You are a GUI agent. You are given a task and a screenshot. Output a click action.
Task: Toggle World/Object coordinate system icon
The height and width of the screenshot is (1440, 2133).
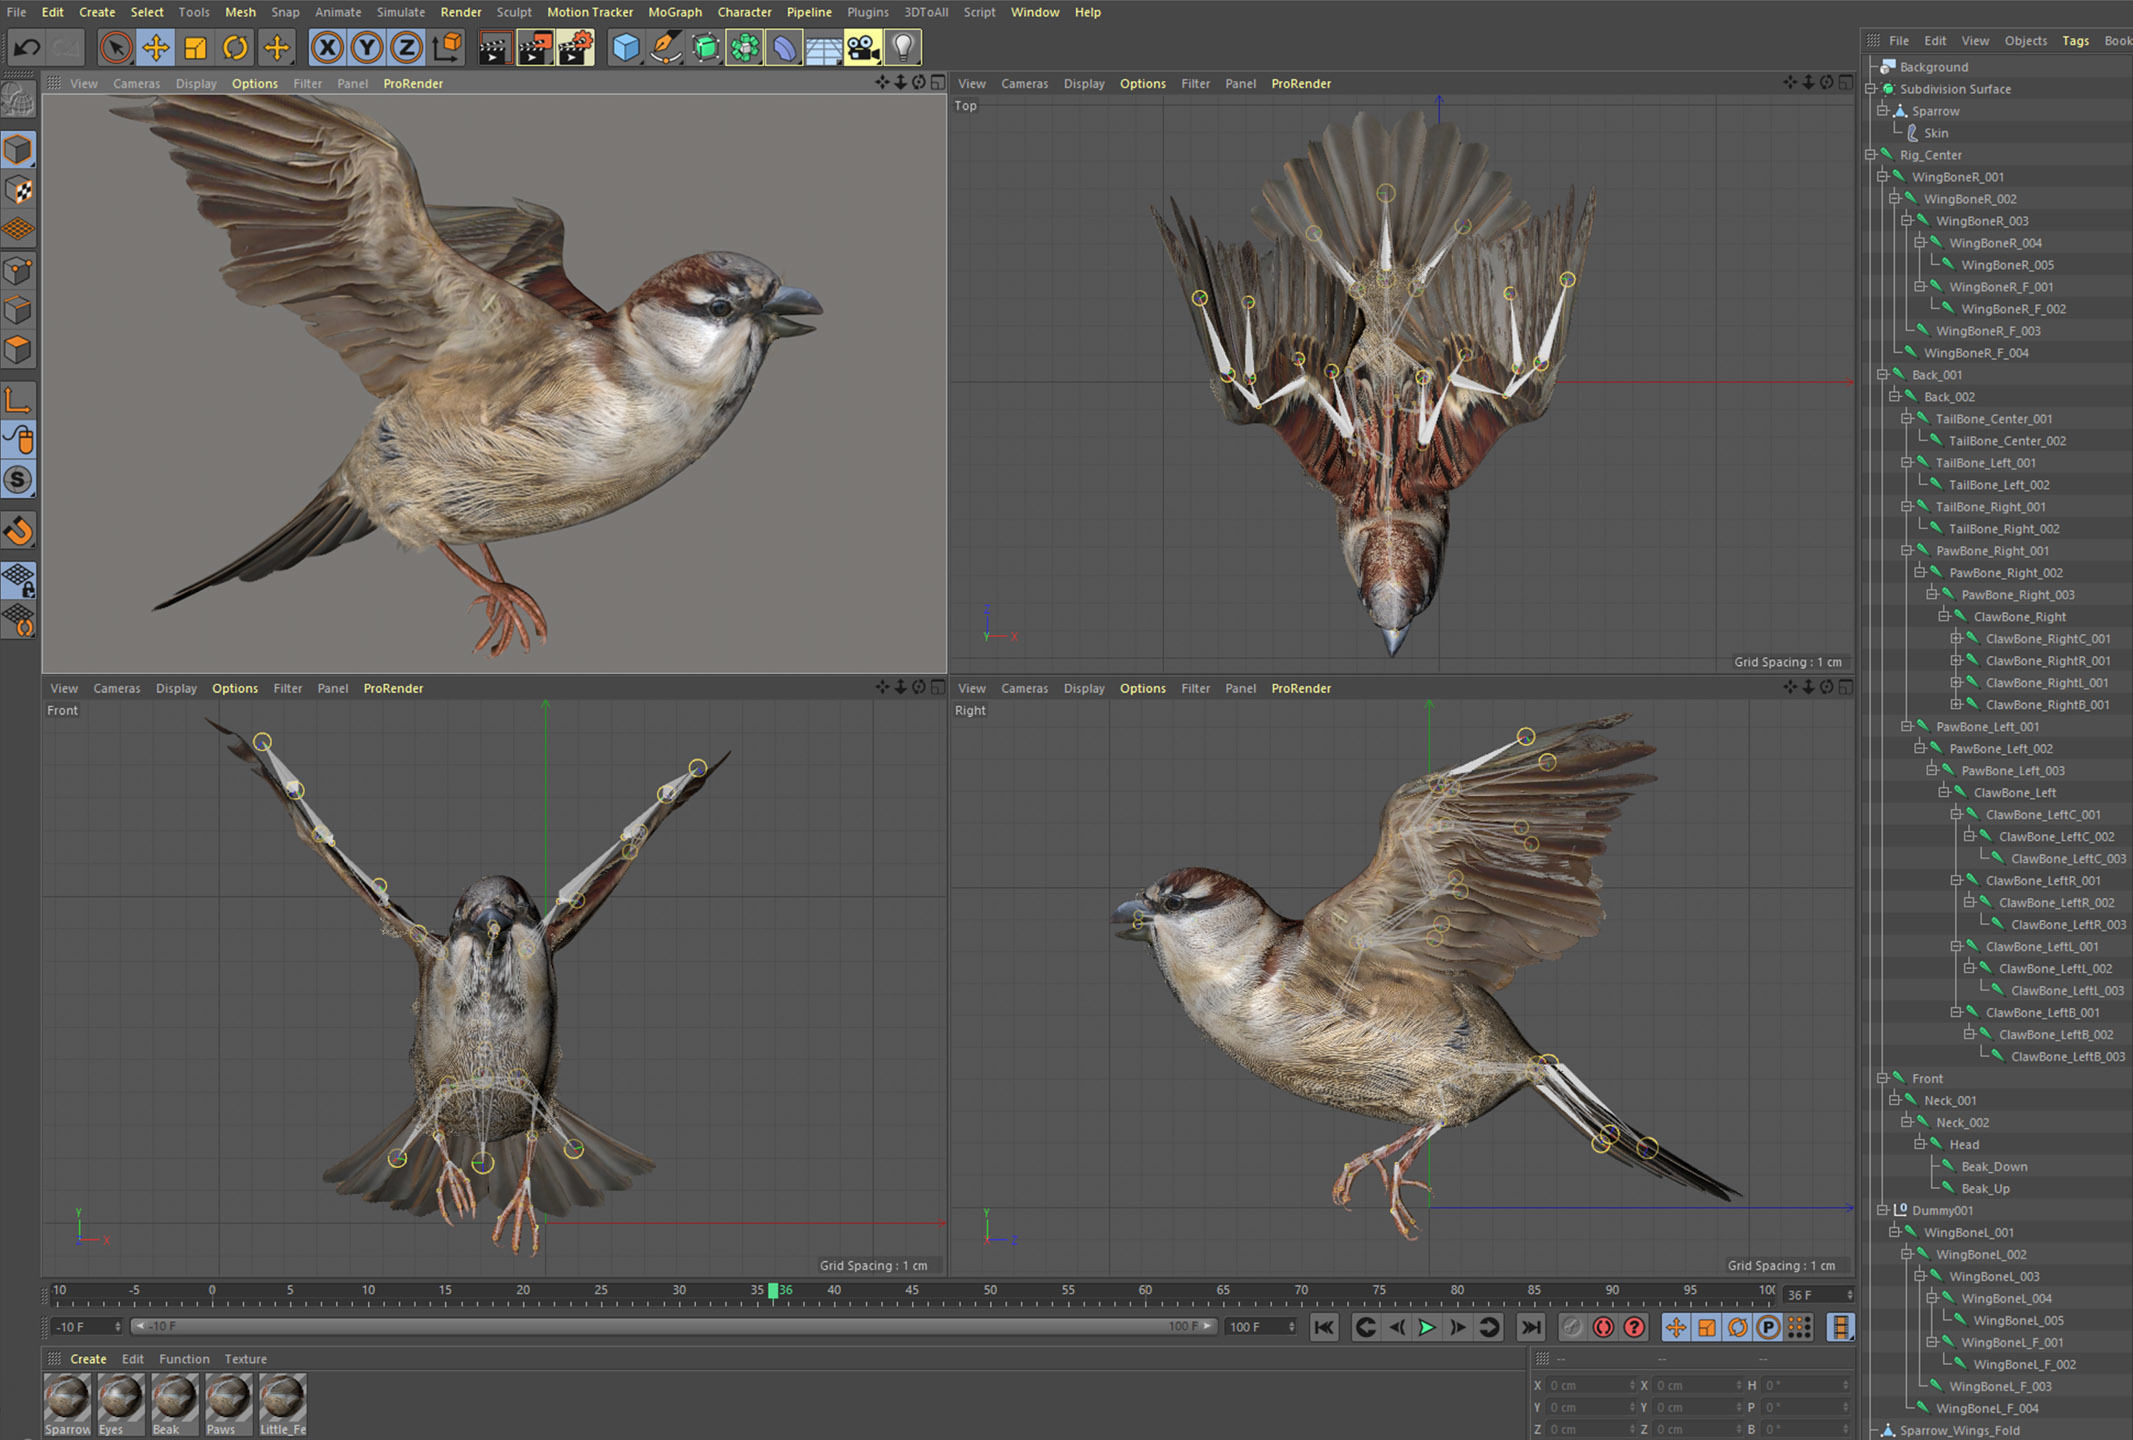447,47
